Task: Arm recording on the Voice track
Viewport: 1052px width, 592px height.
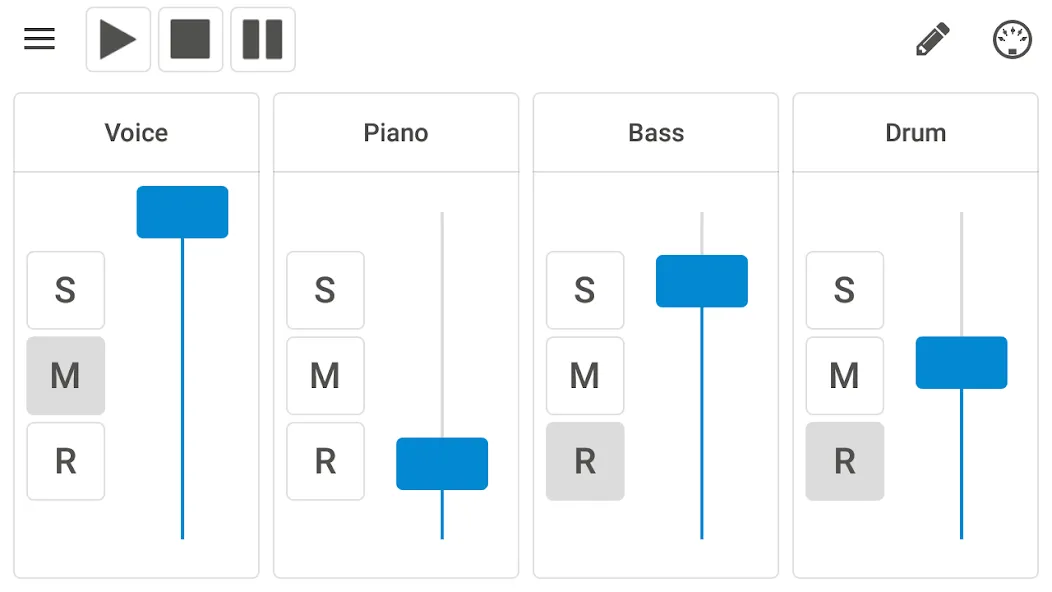Action: point(66,461)
